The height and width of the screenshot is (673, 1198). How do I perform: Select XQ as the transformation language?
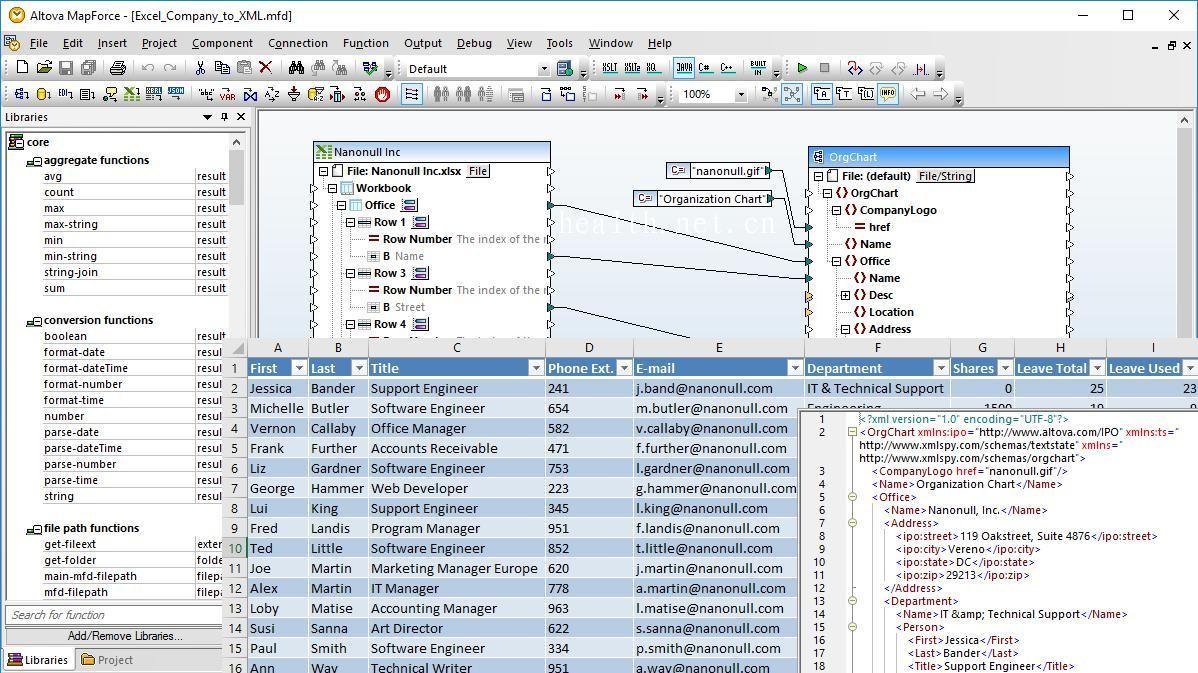[x=652, y=68]
